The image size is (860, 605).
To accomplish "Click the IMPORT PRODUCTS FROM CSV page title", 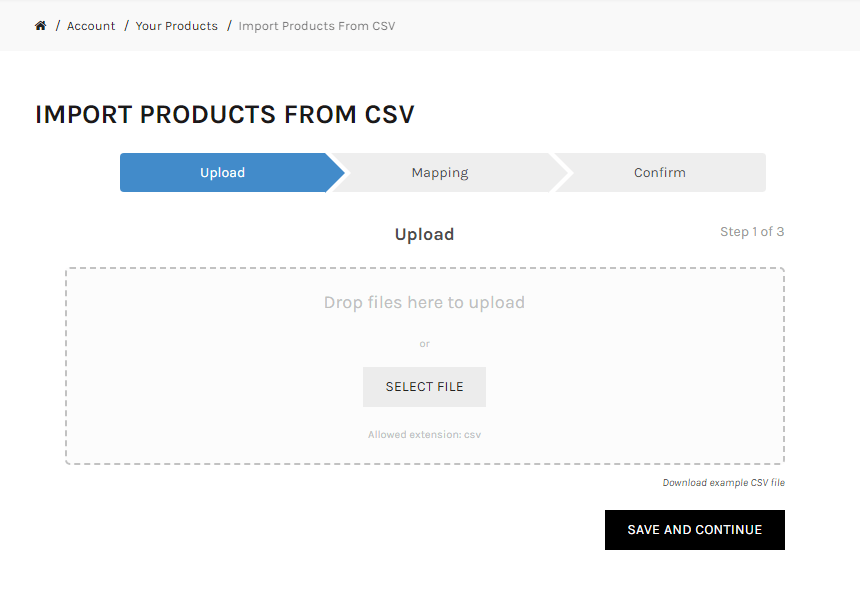I will click(x=225, y=115).
